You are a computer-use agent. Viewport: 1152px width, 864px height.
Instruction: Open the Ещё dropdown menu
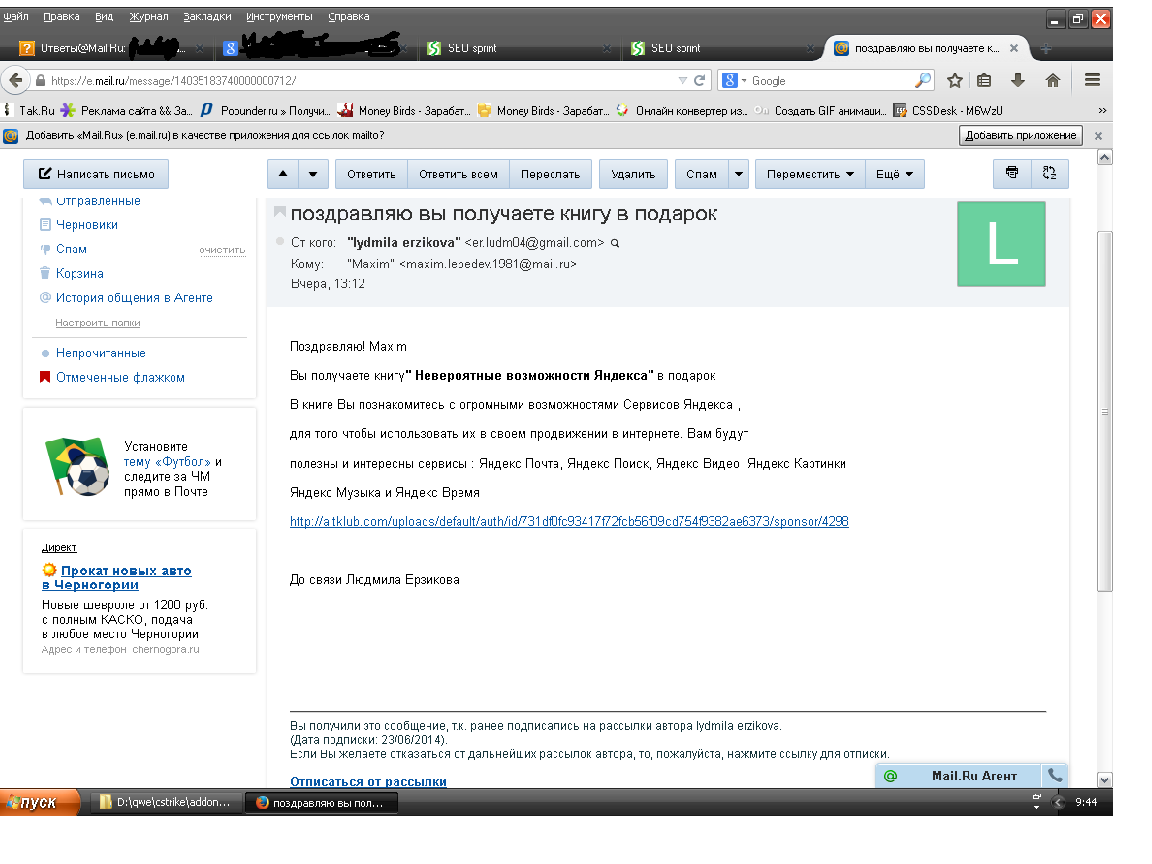(894, 174)
